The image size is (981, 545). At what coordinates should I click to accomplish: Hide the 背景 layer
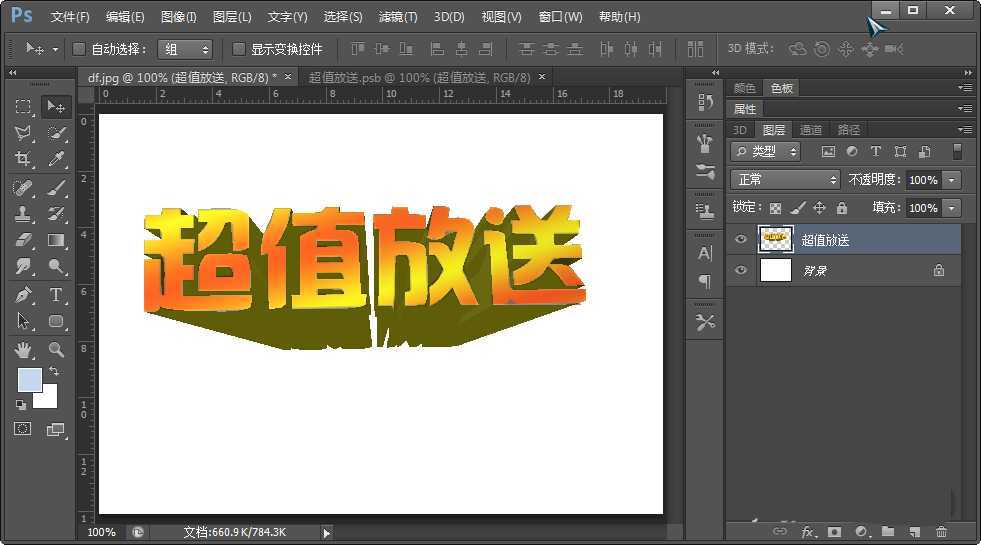[741, 270]
